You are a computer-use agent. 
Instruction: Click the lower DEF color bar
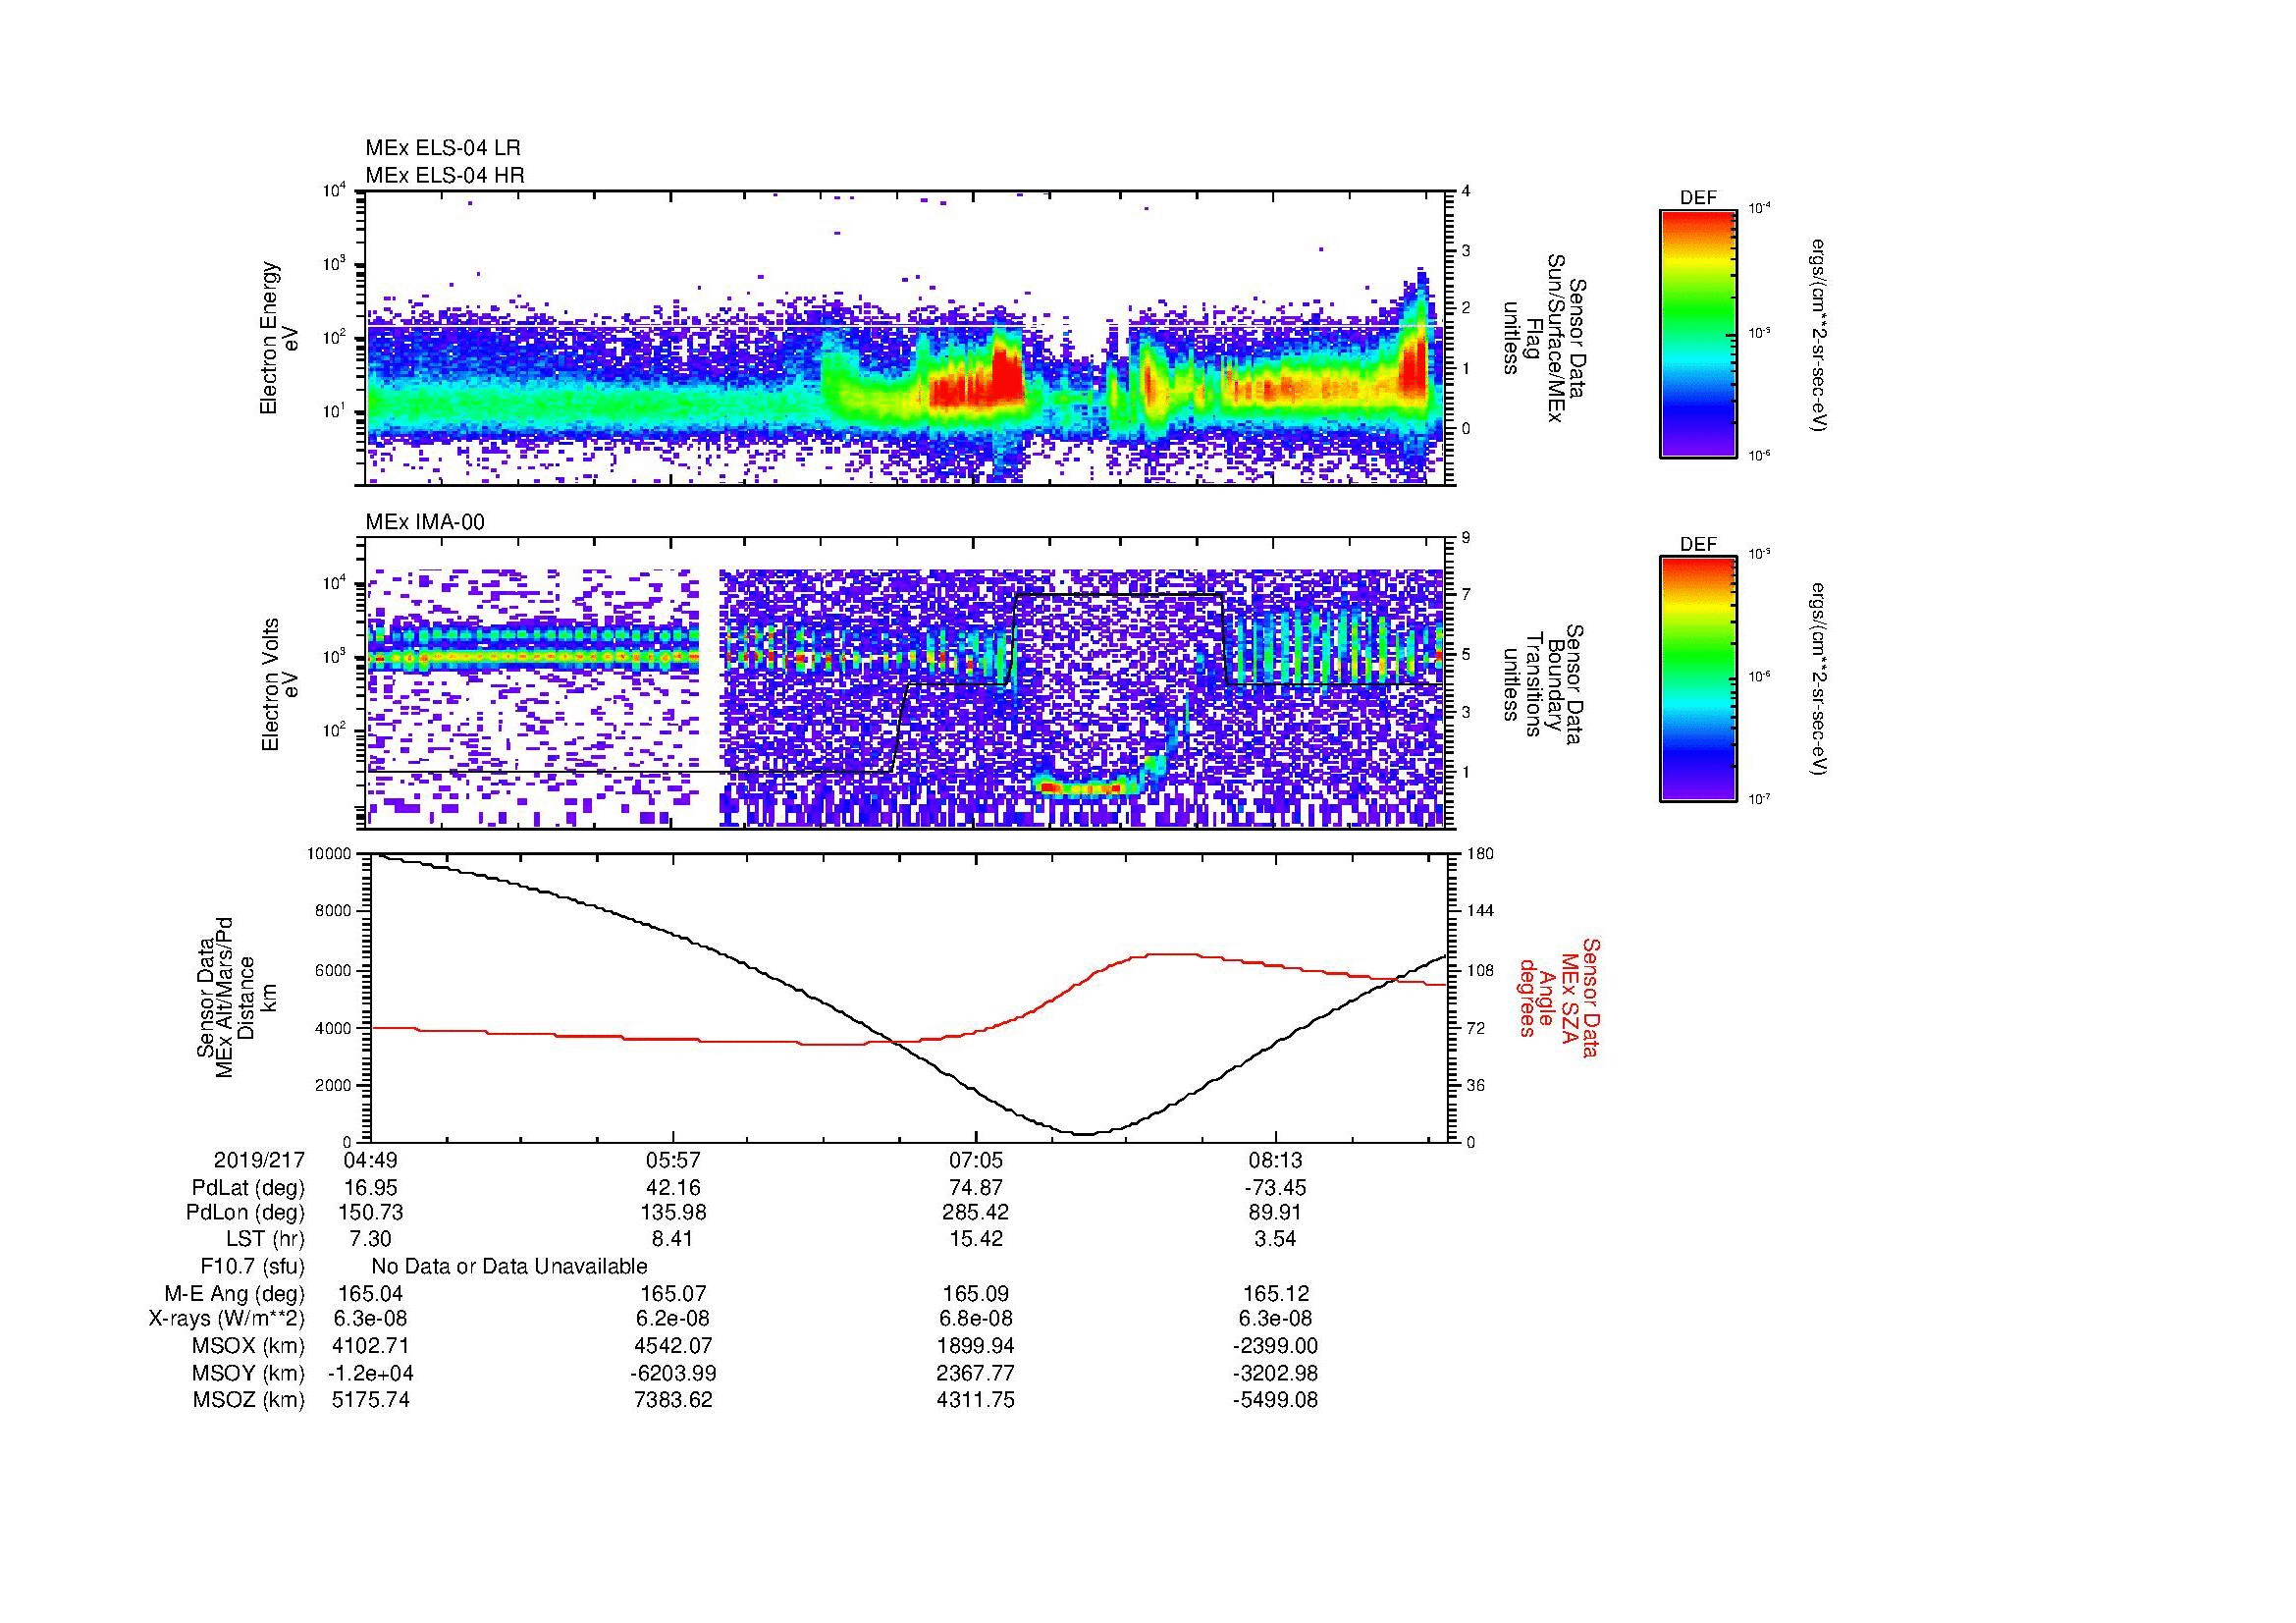click(1698, 679)
